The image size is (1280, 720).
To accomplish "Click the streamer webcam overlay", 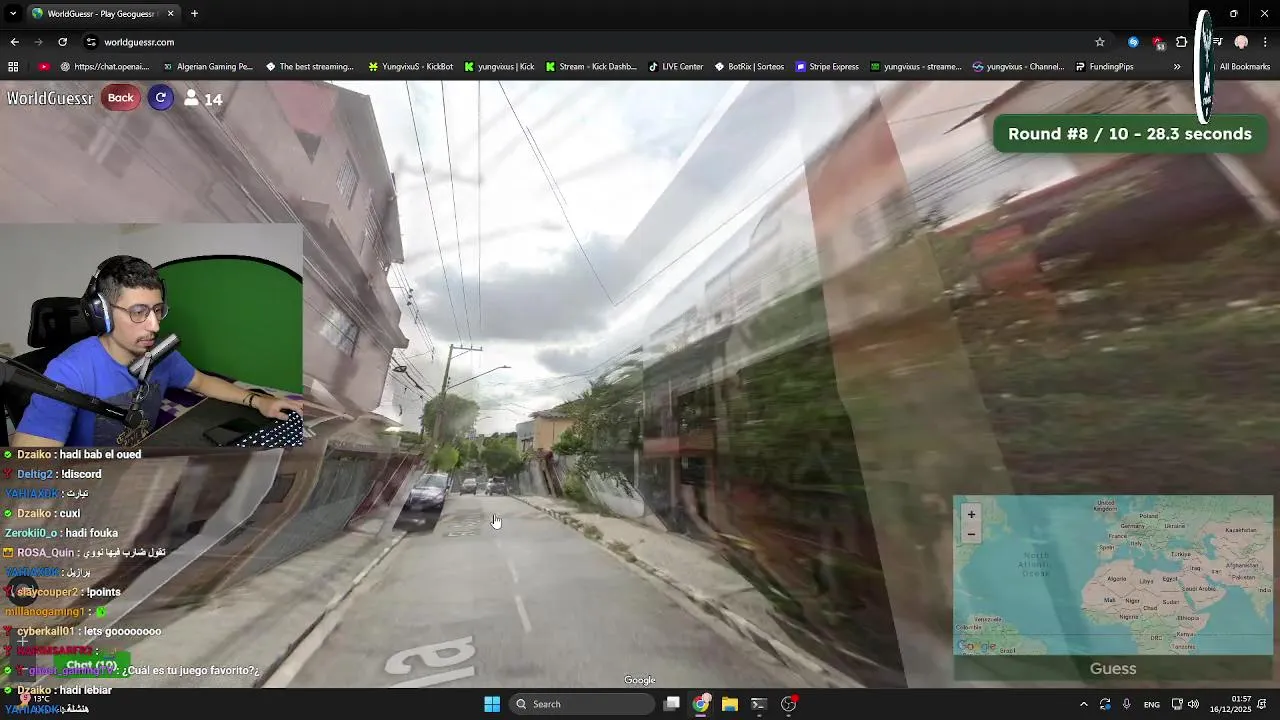I will click(x=151, y=335).
